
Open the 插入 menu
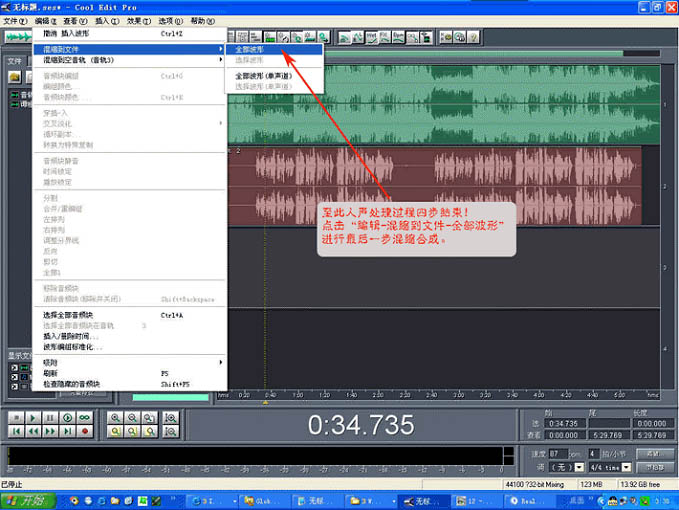pos(107,21)
